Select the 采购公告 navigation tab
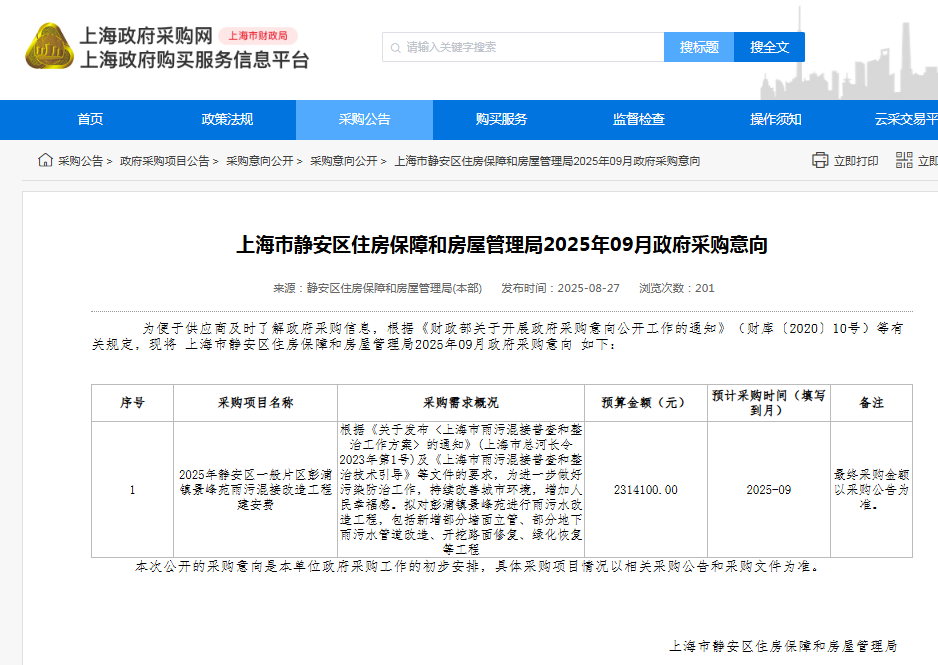This screenshot has height=665, width=938. [364, 120]
